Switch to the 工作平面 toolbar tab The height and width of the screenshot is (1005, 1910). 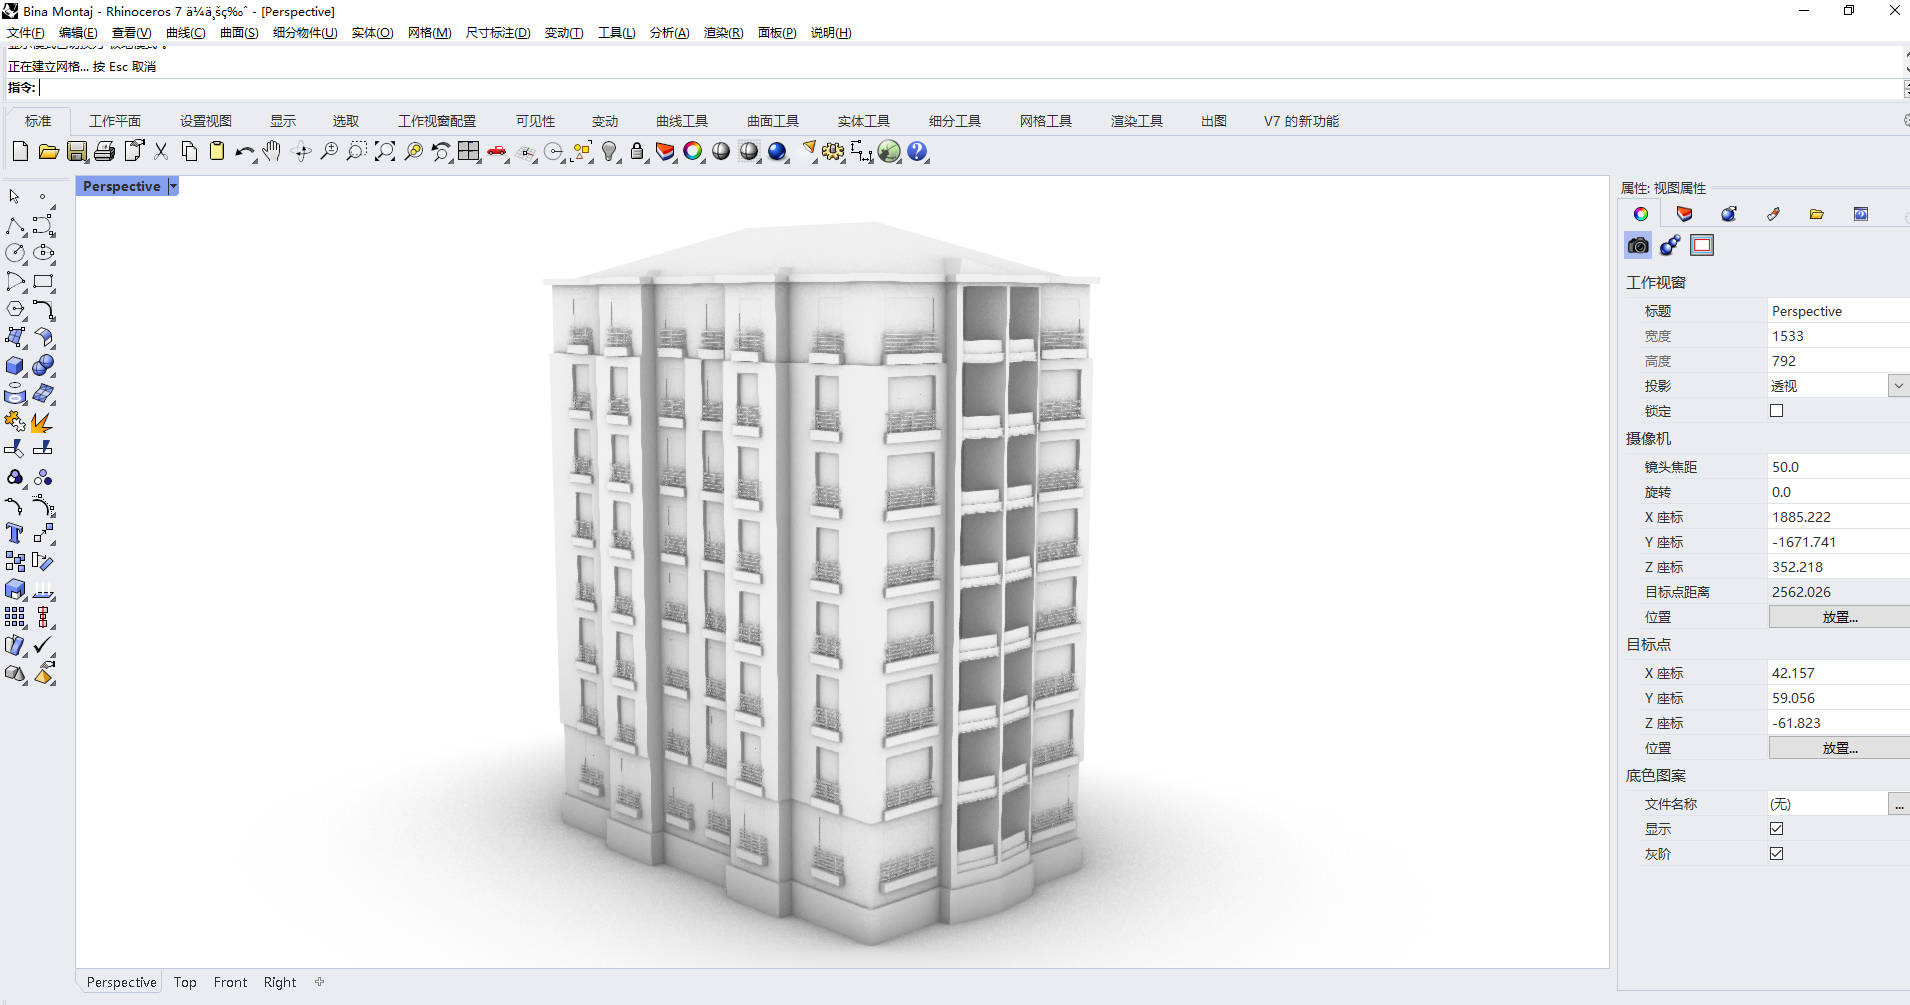115,121
